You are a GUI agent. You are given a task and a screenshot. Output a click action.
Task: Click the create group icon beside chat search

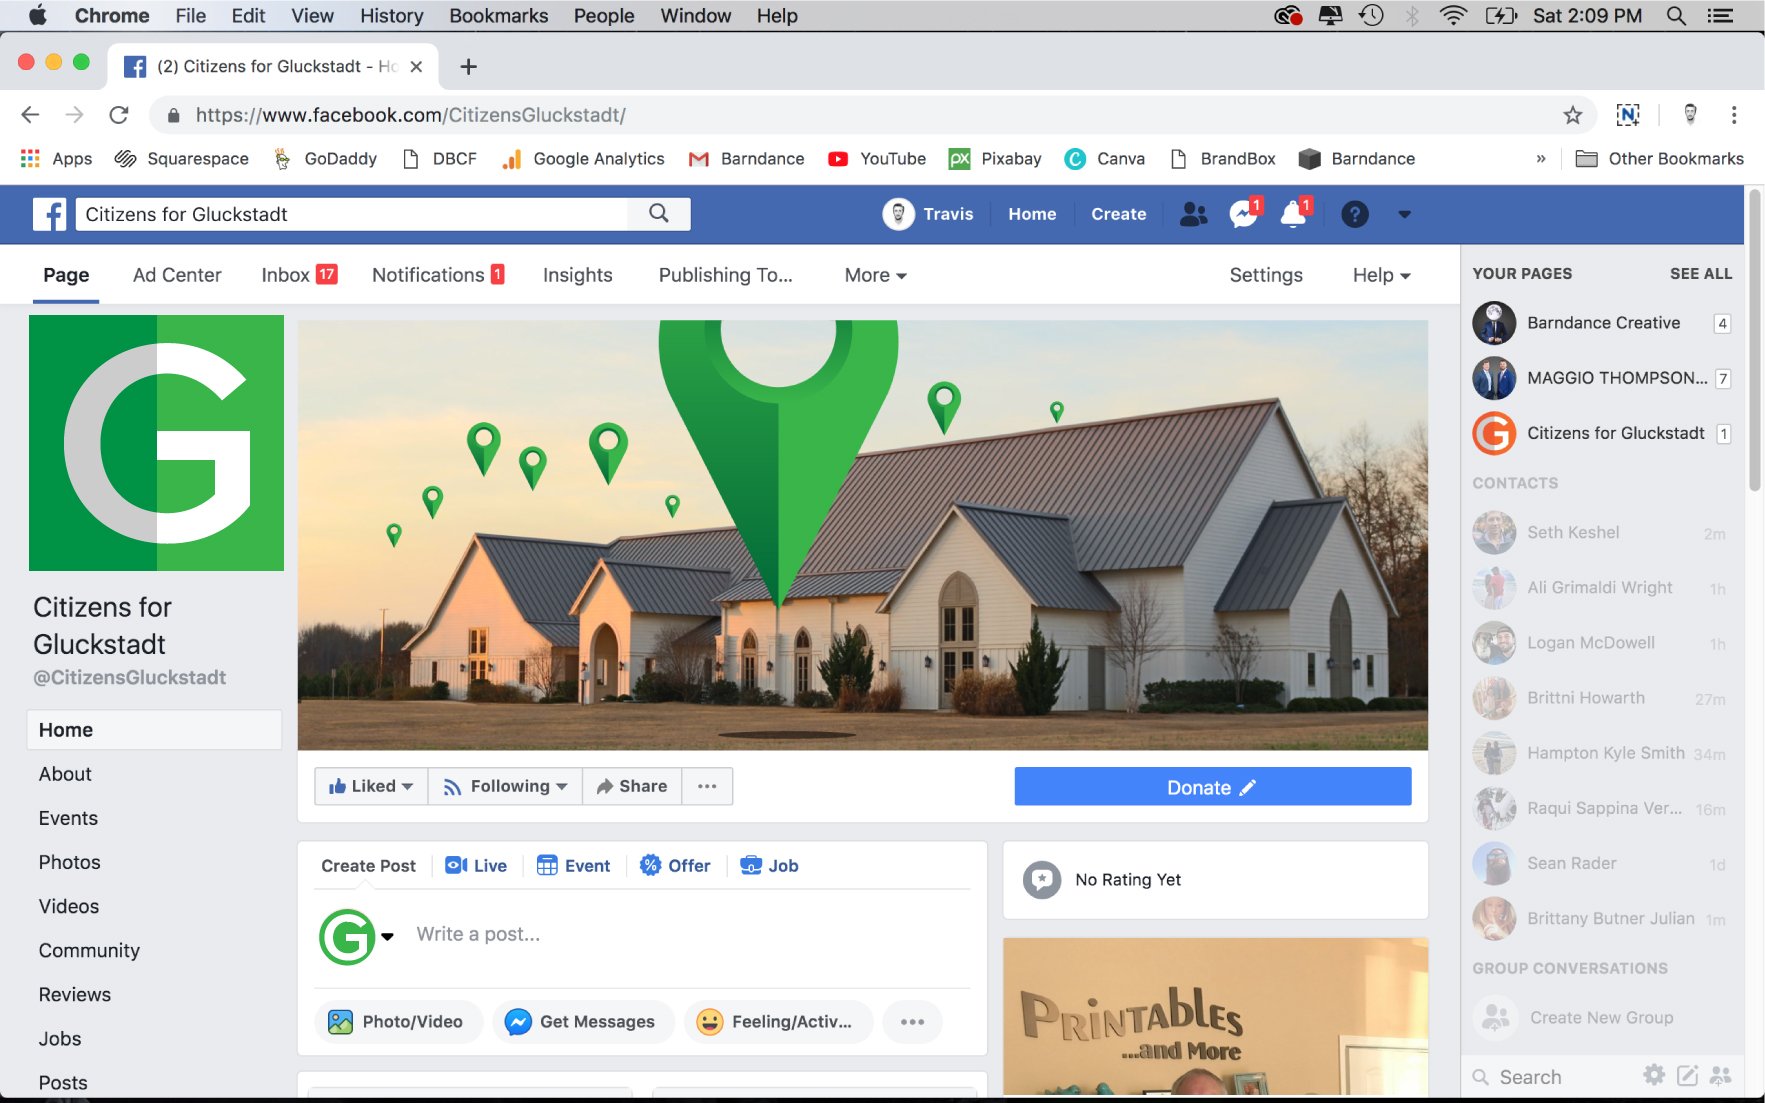pos(1721,1076)
